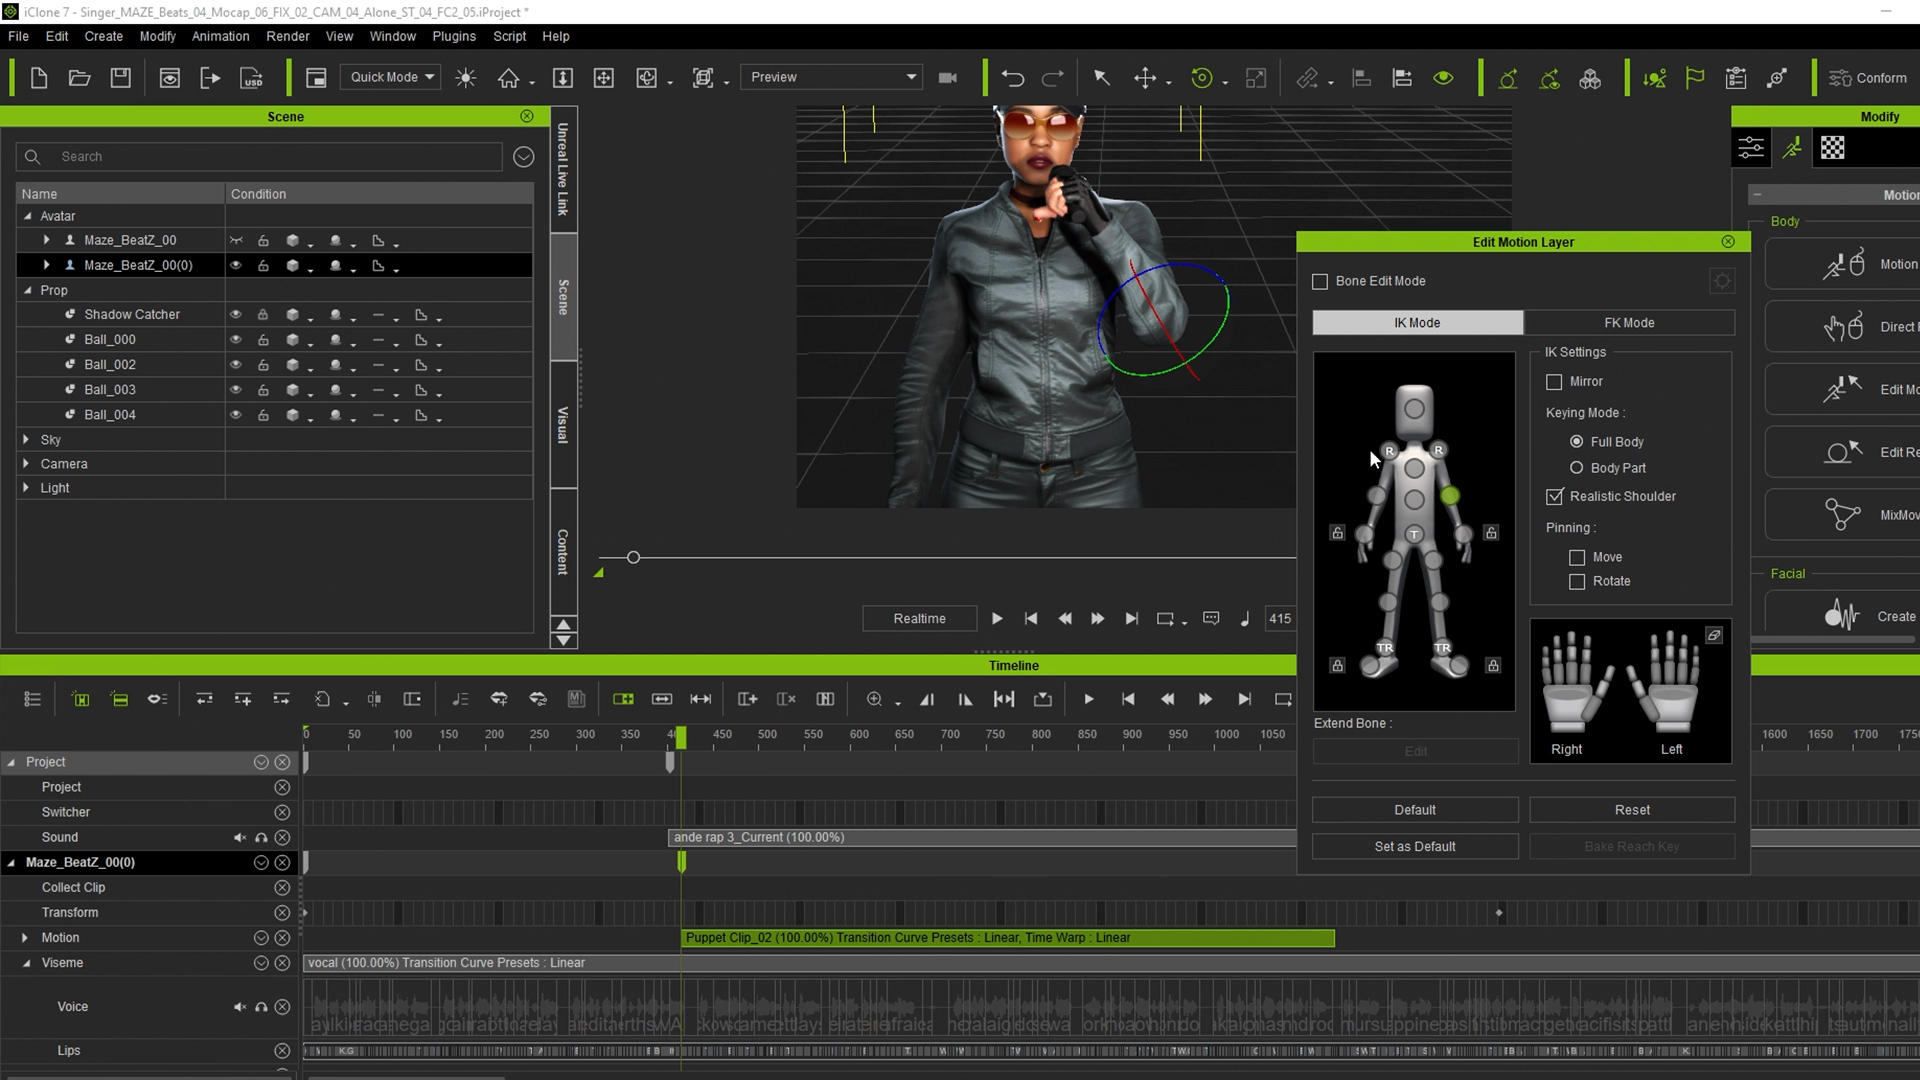Click the Set as Default button

coord(1414,847)
